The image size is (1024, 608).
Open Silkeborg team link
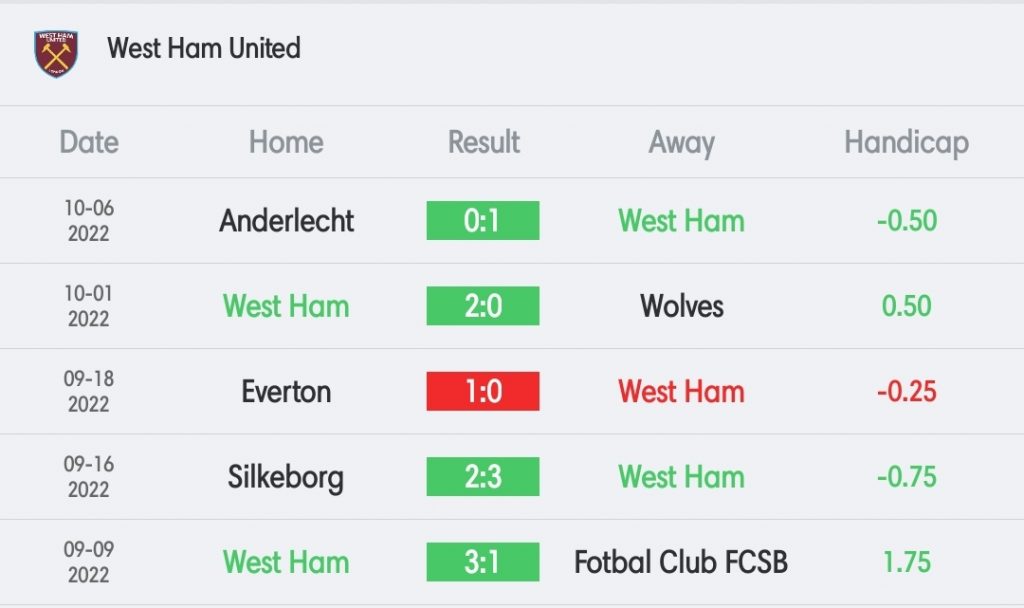pos(285,477)
